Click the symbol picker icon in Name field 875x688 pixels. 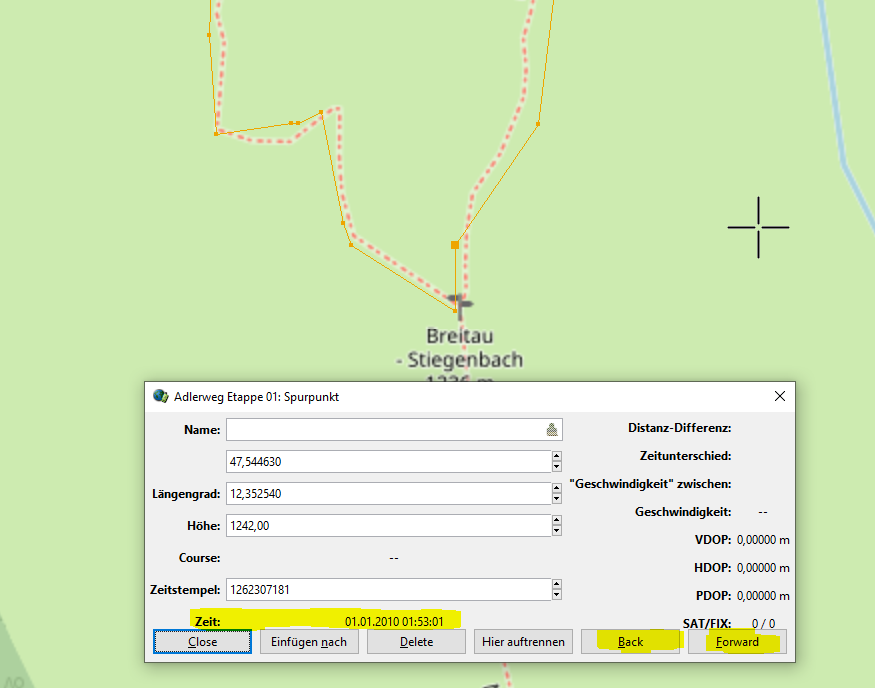(552, 430)
